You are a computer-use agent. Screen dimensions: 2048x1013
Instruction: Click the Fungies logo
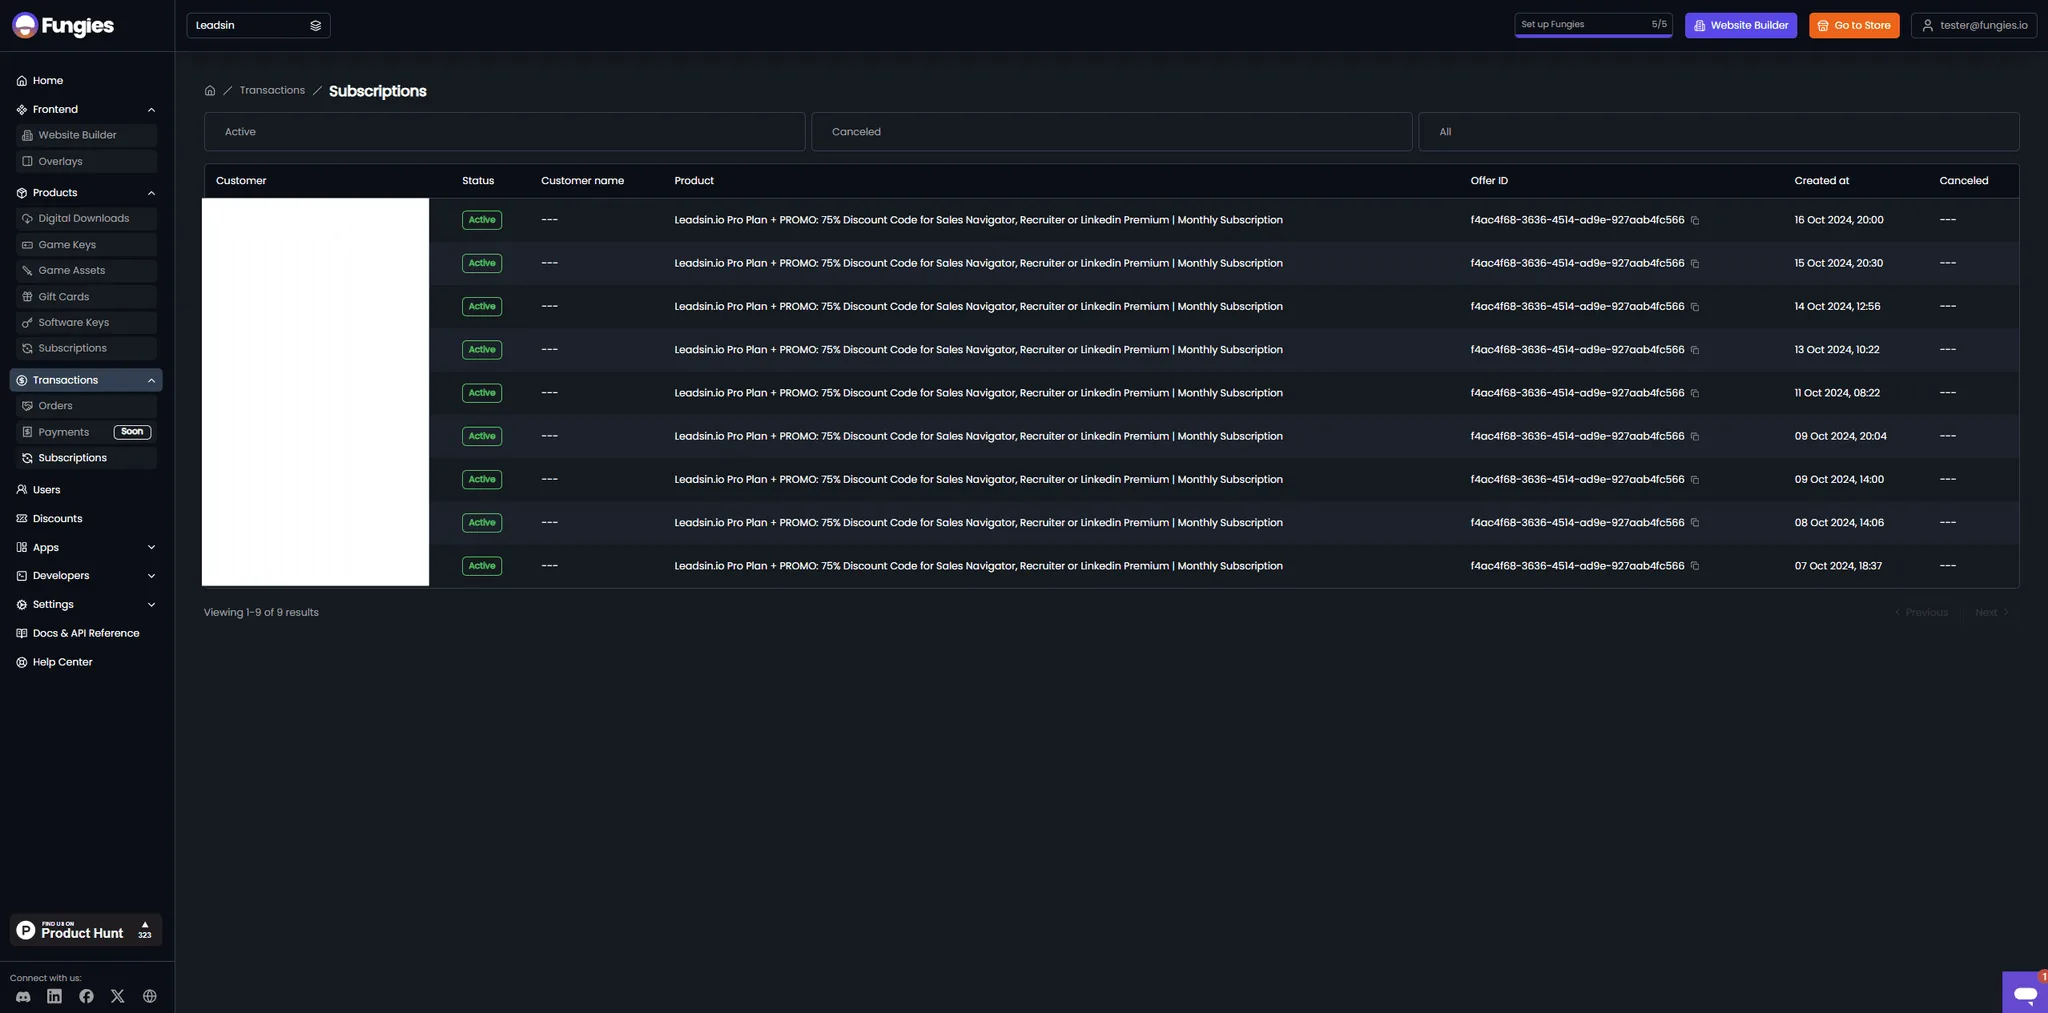63,25
